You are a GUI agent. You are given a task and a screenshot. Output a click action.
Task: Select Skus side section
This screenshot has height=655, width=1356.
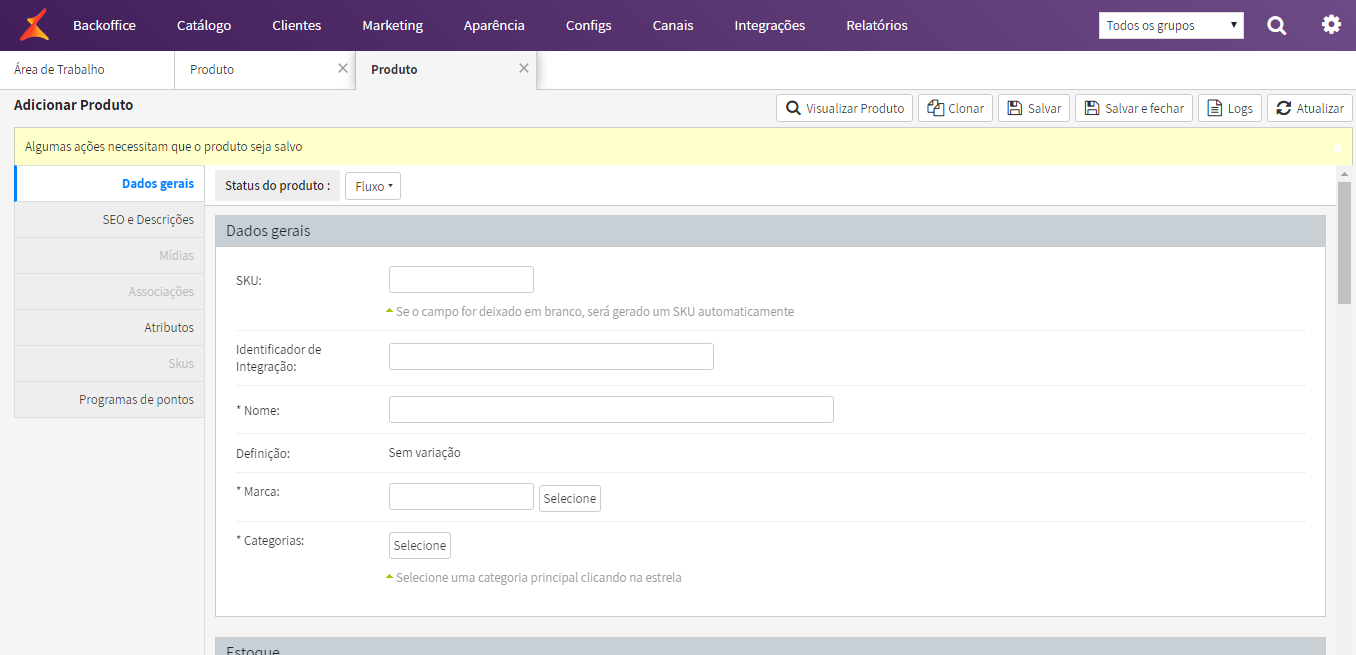[x=110, y=364]
